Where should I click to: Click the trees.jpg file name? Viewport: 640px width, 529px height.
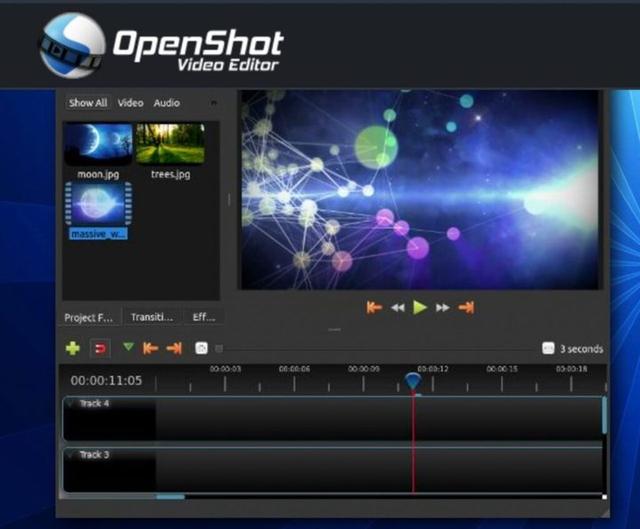pos(170,174)
